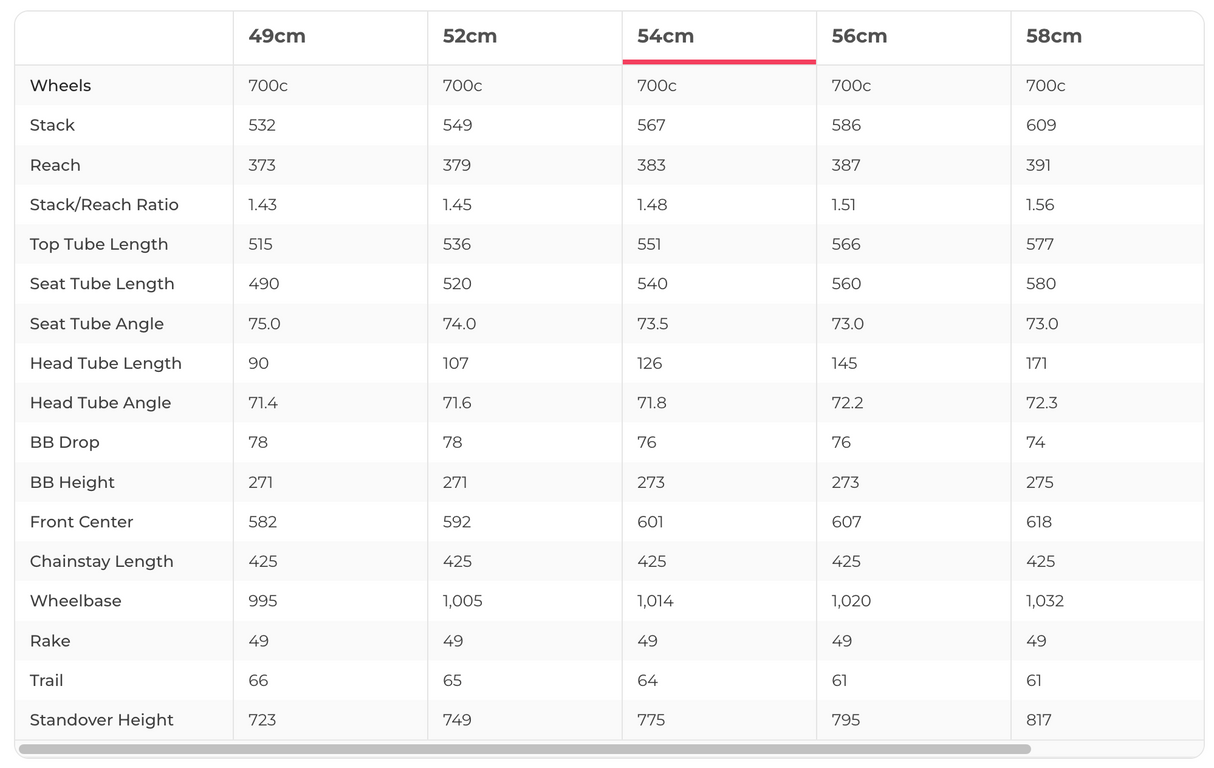Select the Stack/Reach Ratio row label

(x=104, y=205)
